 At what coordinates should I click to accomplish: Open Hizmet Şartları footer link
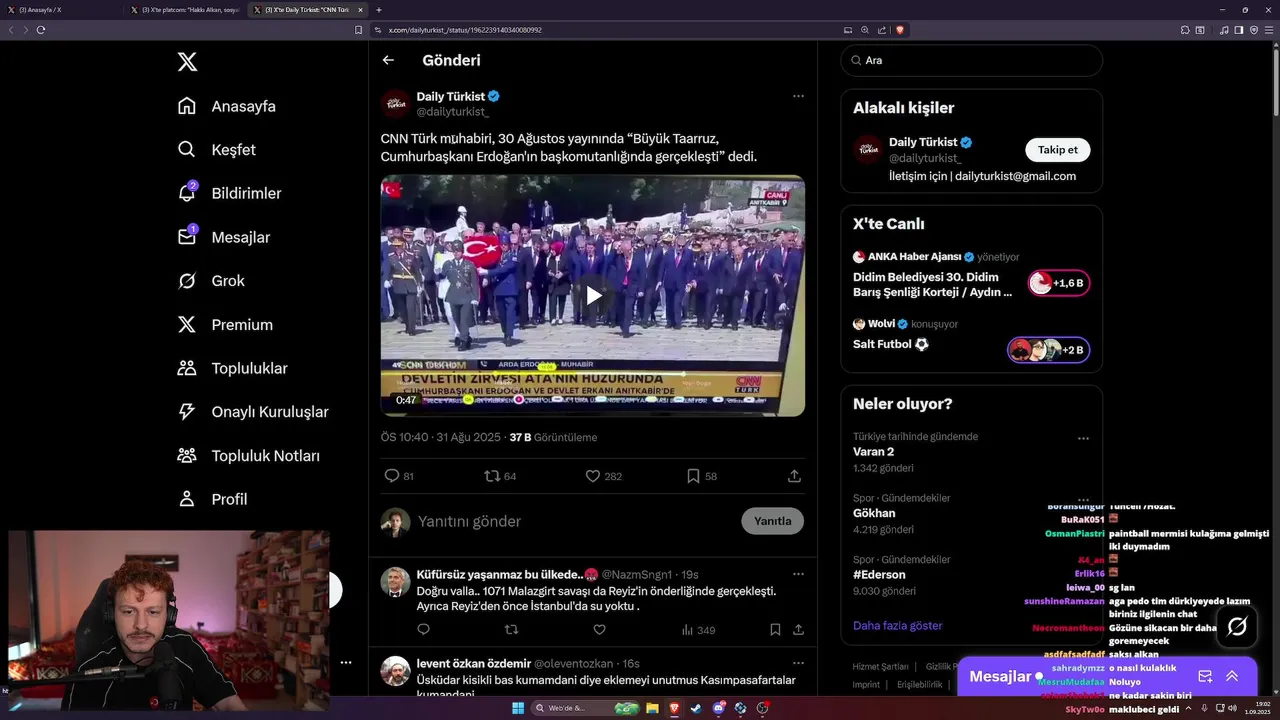[880, 667]
